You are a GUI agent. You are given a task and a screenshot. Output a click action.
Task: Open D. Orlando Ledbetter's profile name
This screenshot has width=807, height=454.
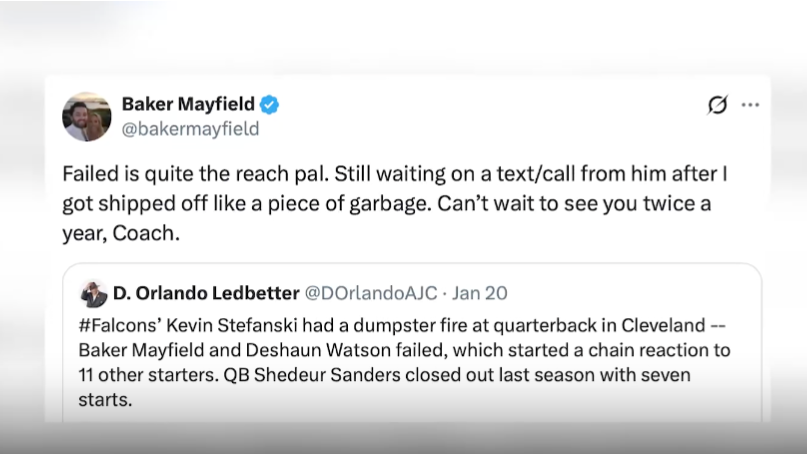pyautogui.click(x=205, y=293)
